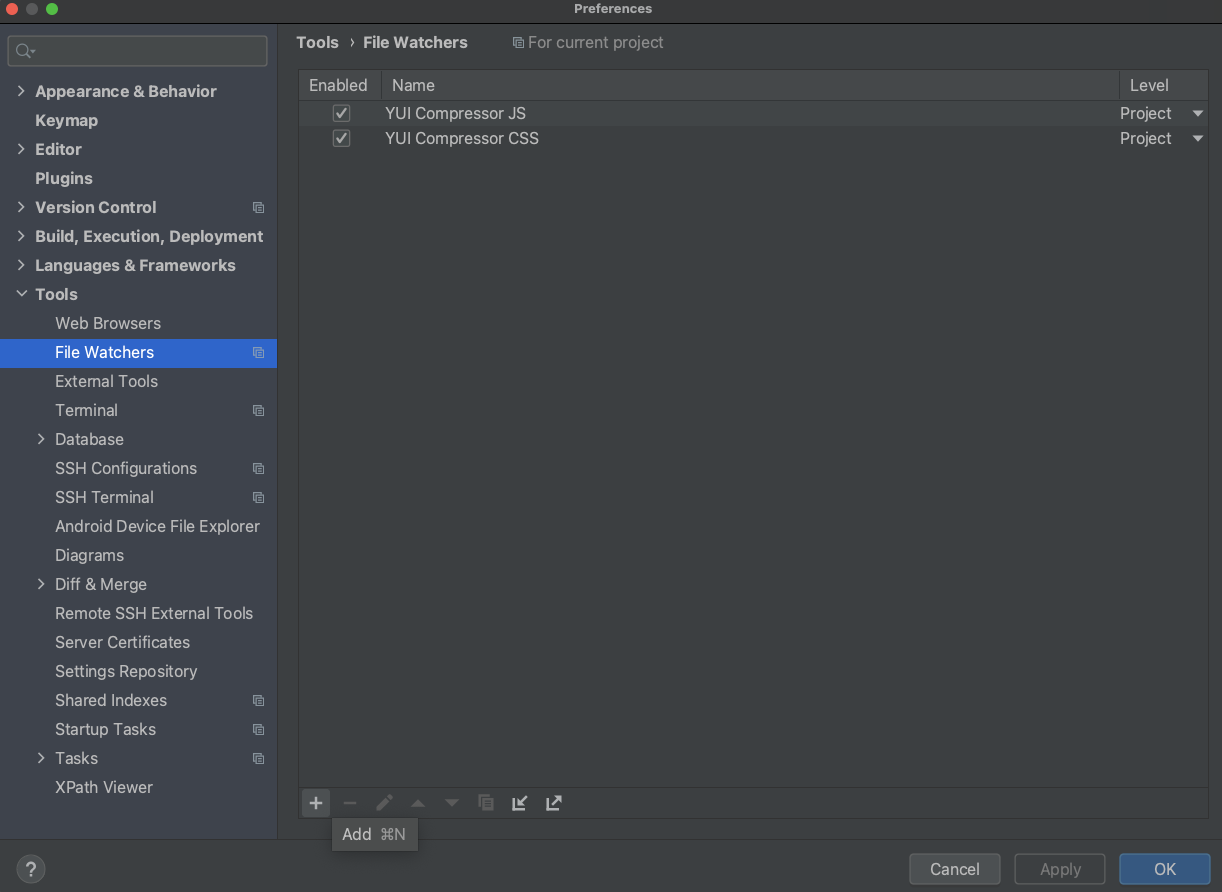Select the YUI Compressor JS row name

tap(455, 113)
